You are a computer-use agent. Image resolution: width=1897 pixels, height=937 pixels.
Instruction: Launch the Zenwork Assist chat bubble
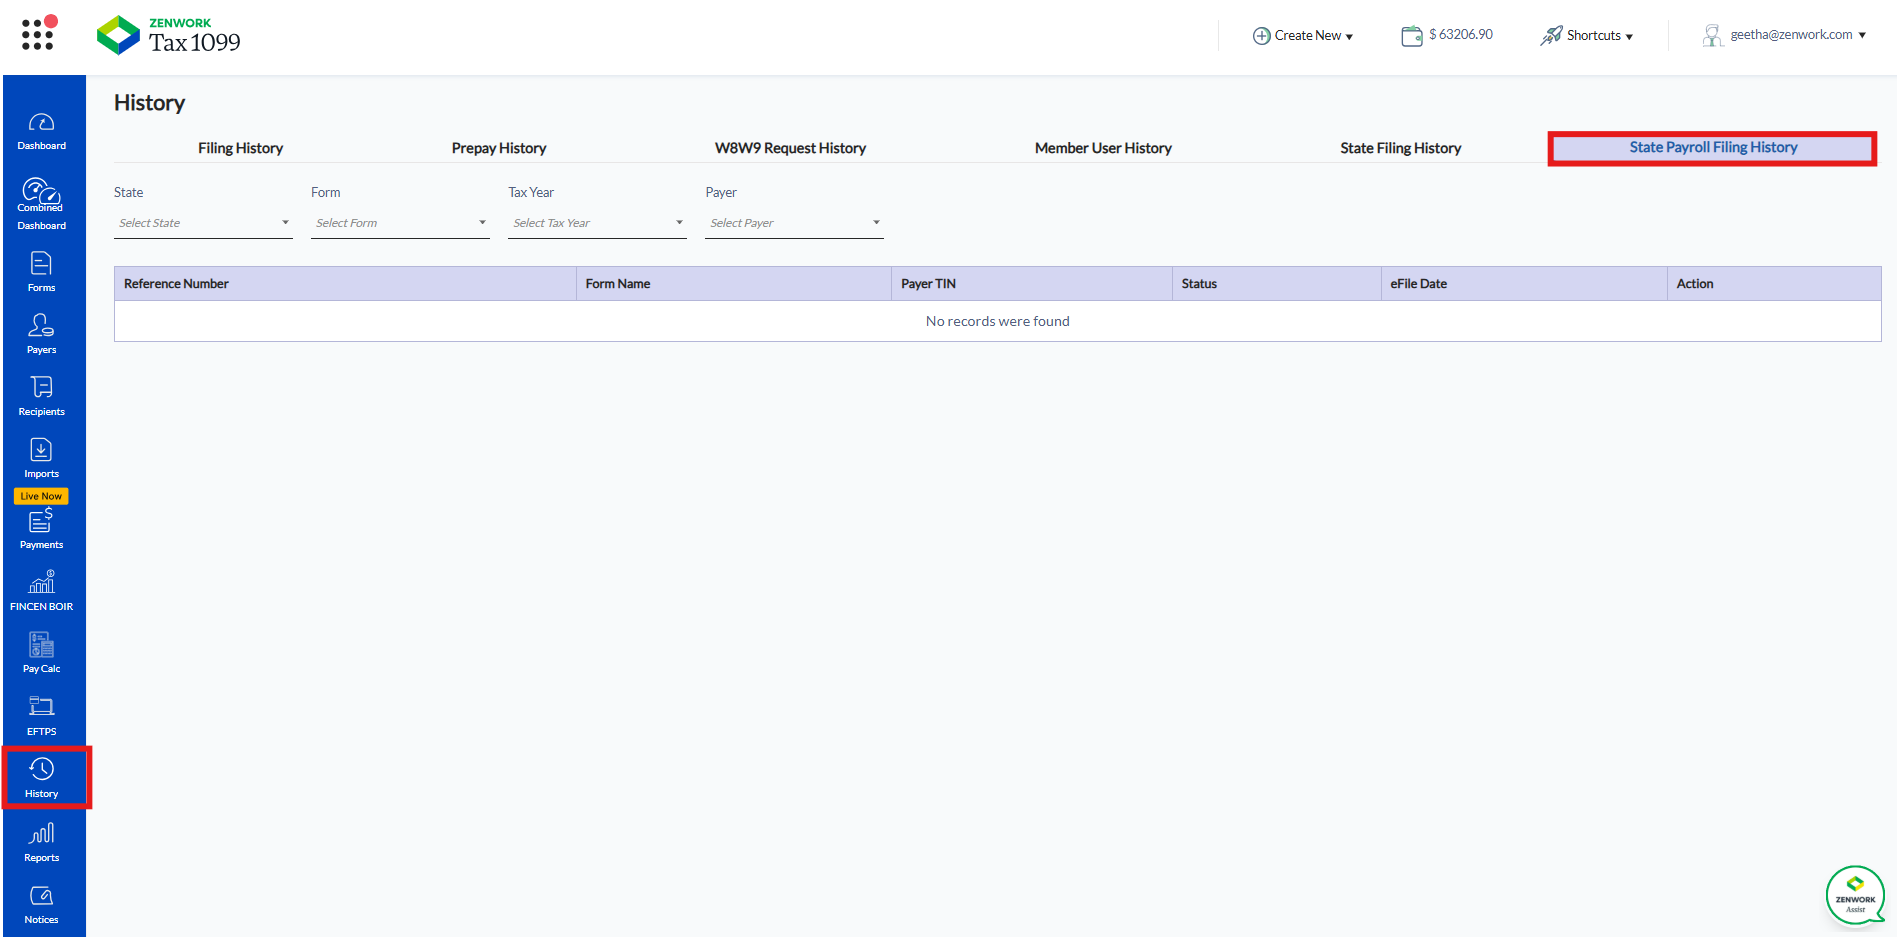pos(1855,895)
